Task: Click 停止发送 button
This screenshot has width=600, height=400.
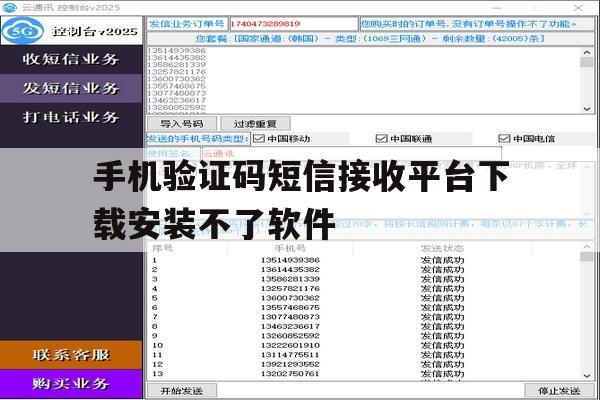Action: point(559,391)
